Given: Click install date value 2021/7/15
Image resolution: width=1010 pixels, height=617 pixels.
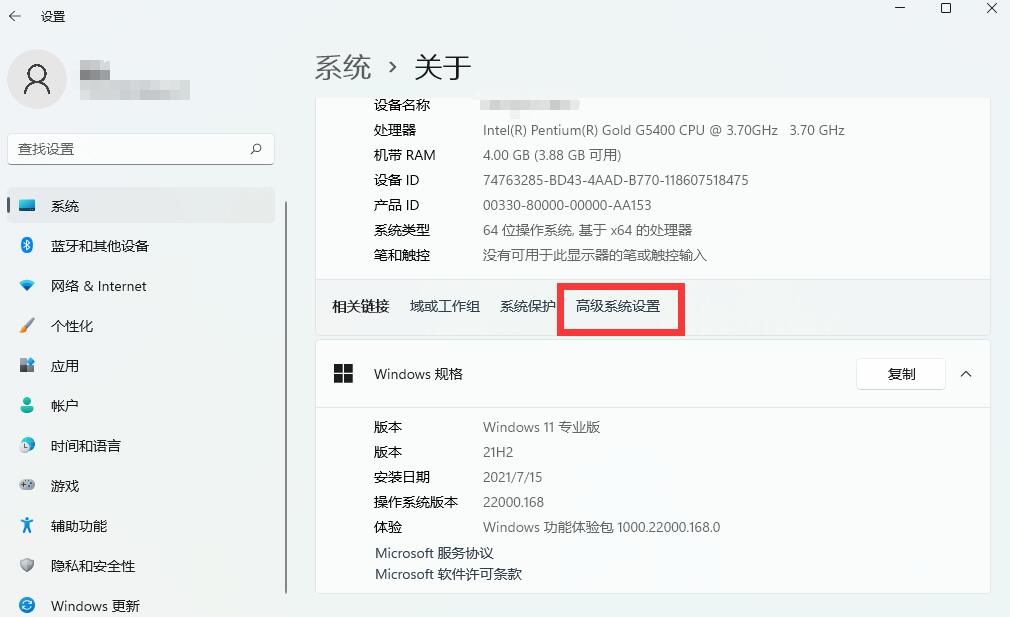Looking at the screenshot, I should click(512, 477).
